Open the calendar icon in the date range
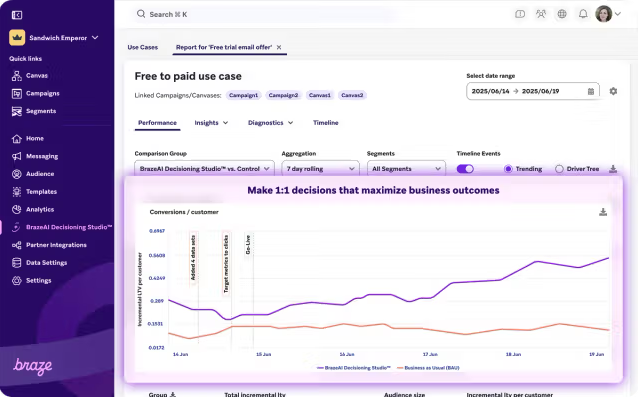This screenshot has height=397, width=638. point(591,92)
